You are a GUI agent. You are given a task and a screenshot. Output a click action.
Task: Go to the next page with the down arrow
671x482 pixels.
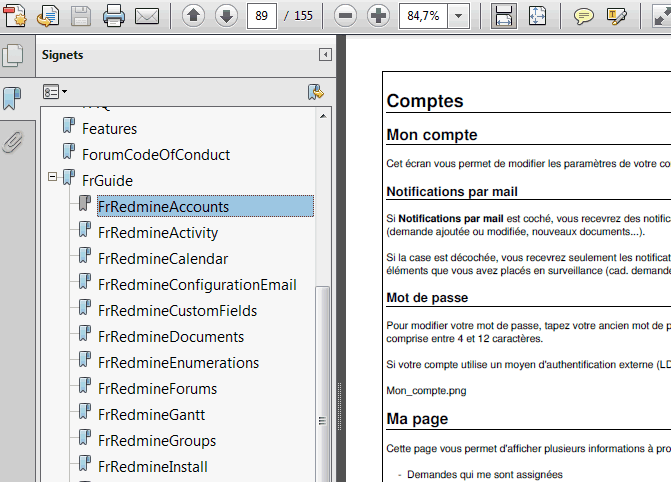[226, 16]
